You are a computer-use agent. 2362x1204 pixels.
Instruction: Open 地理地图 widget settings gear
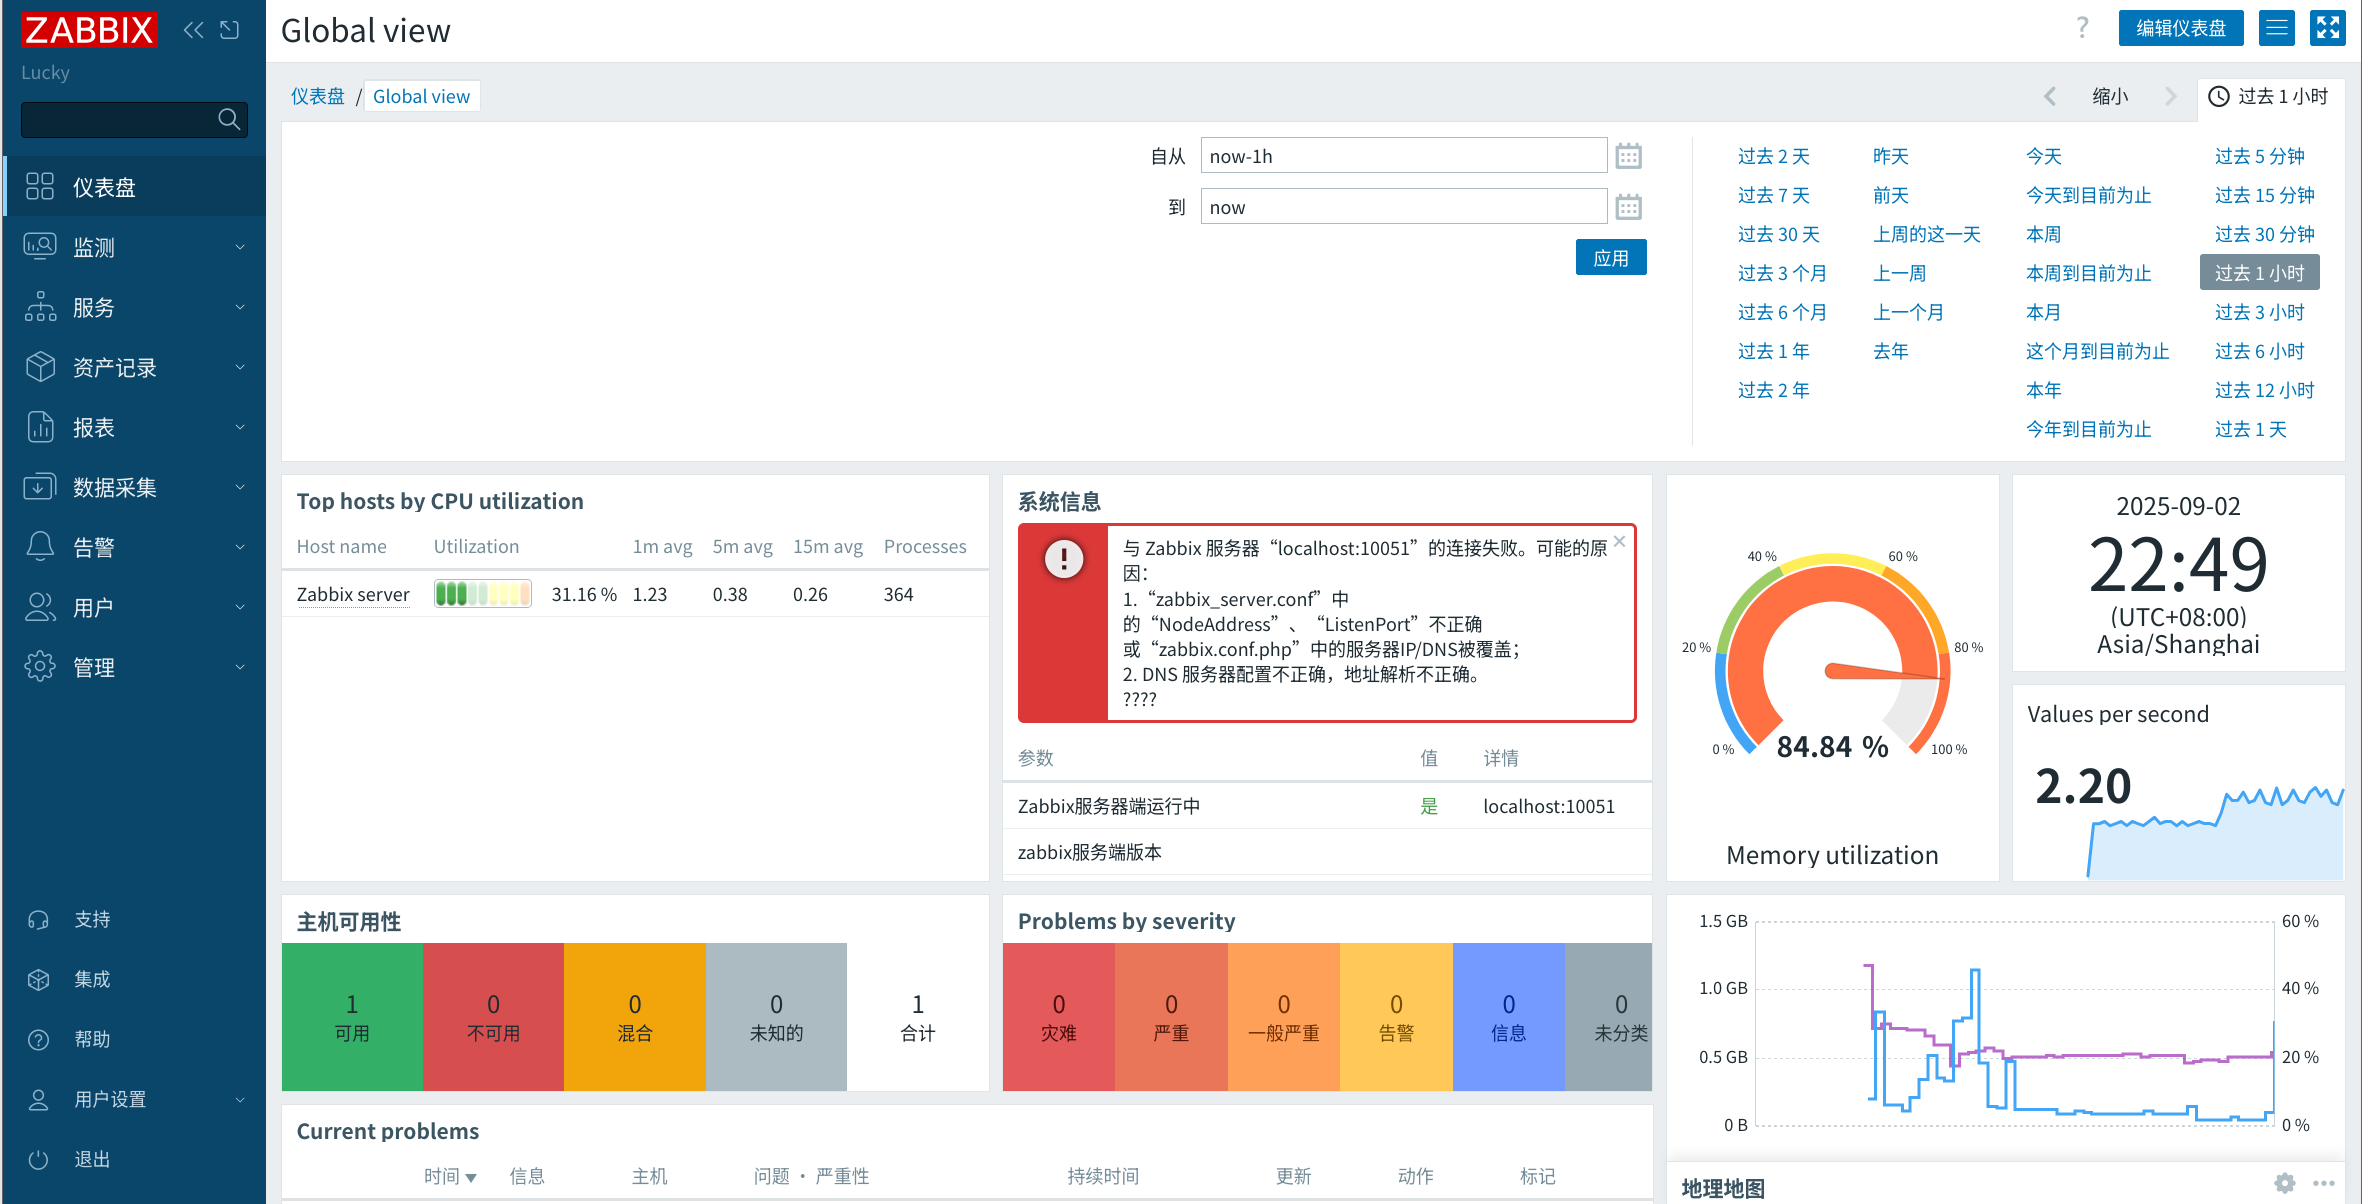tap(2285, 1183)
